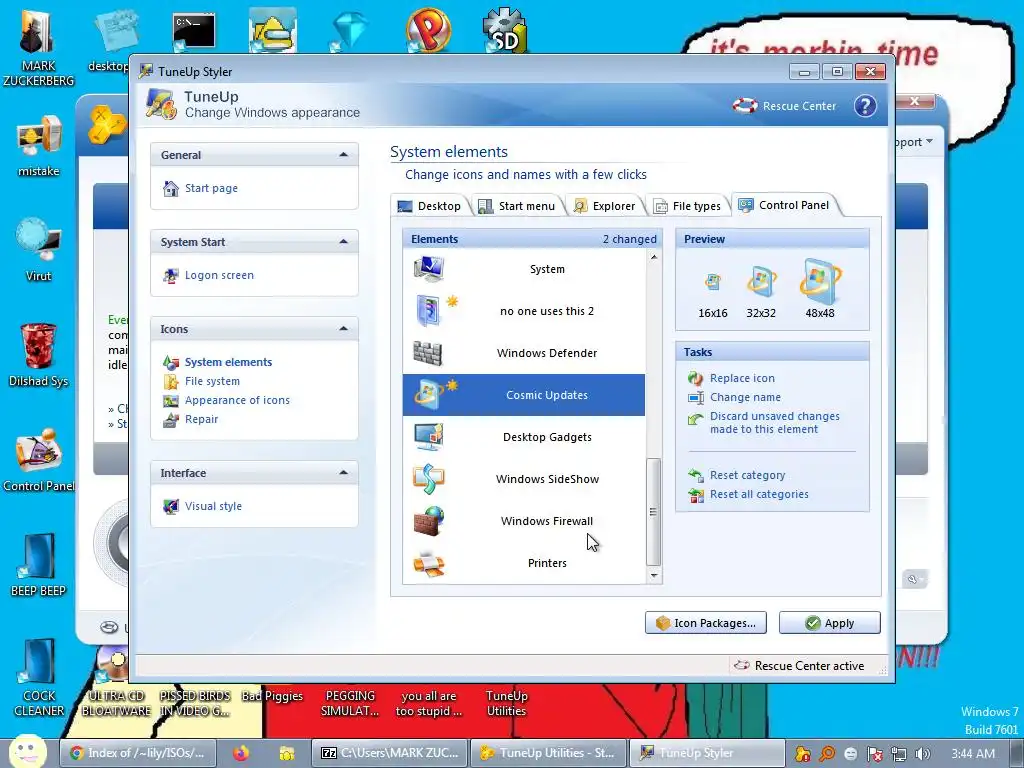Click the volume speaker tray icon
1024x768 pixels.
[x=923, y=754]
